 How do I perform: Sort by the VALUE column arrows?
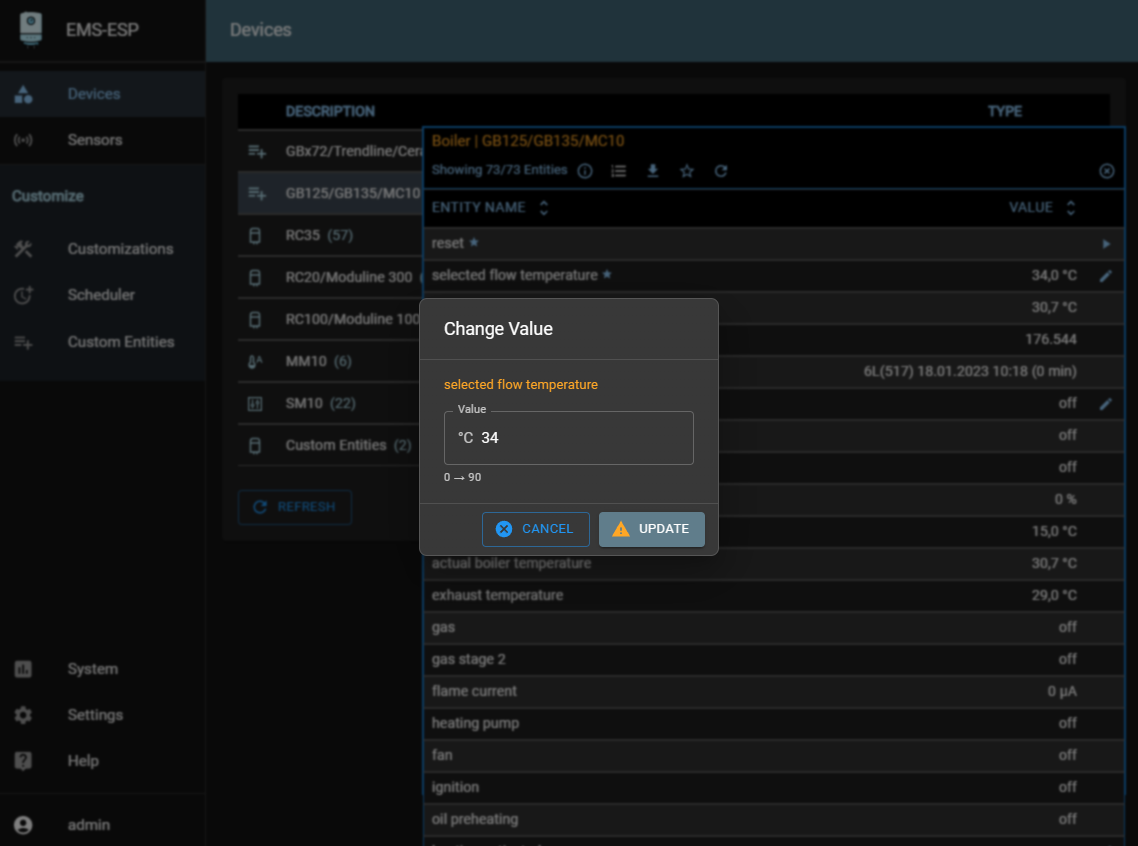point(1071,208)
